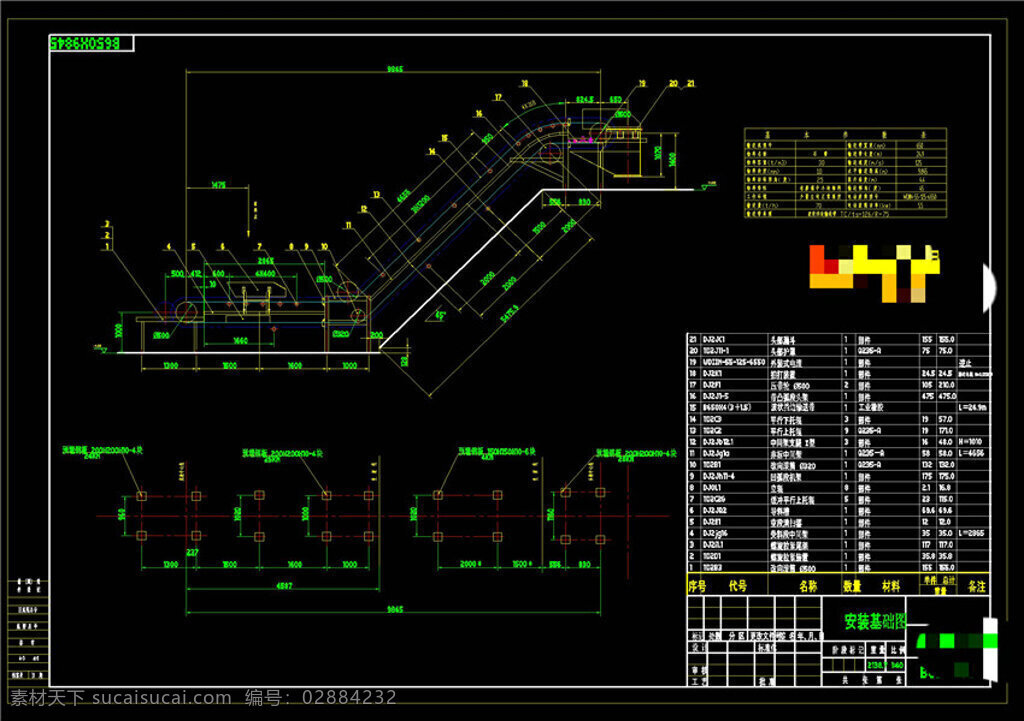The image size is (1024, 721).
Task: Click the H=1010 remark in row 12
Action: [x=970, y=441]
